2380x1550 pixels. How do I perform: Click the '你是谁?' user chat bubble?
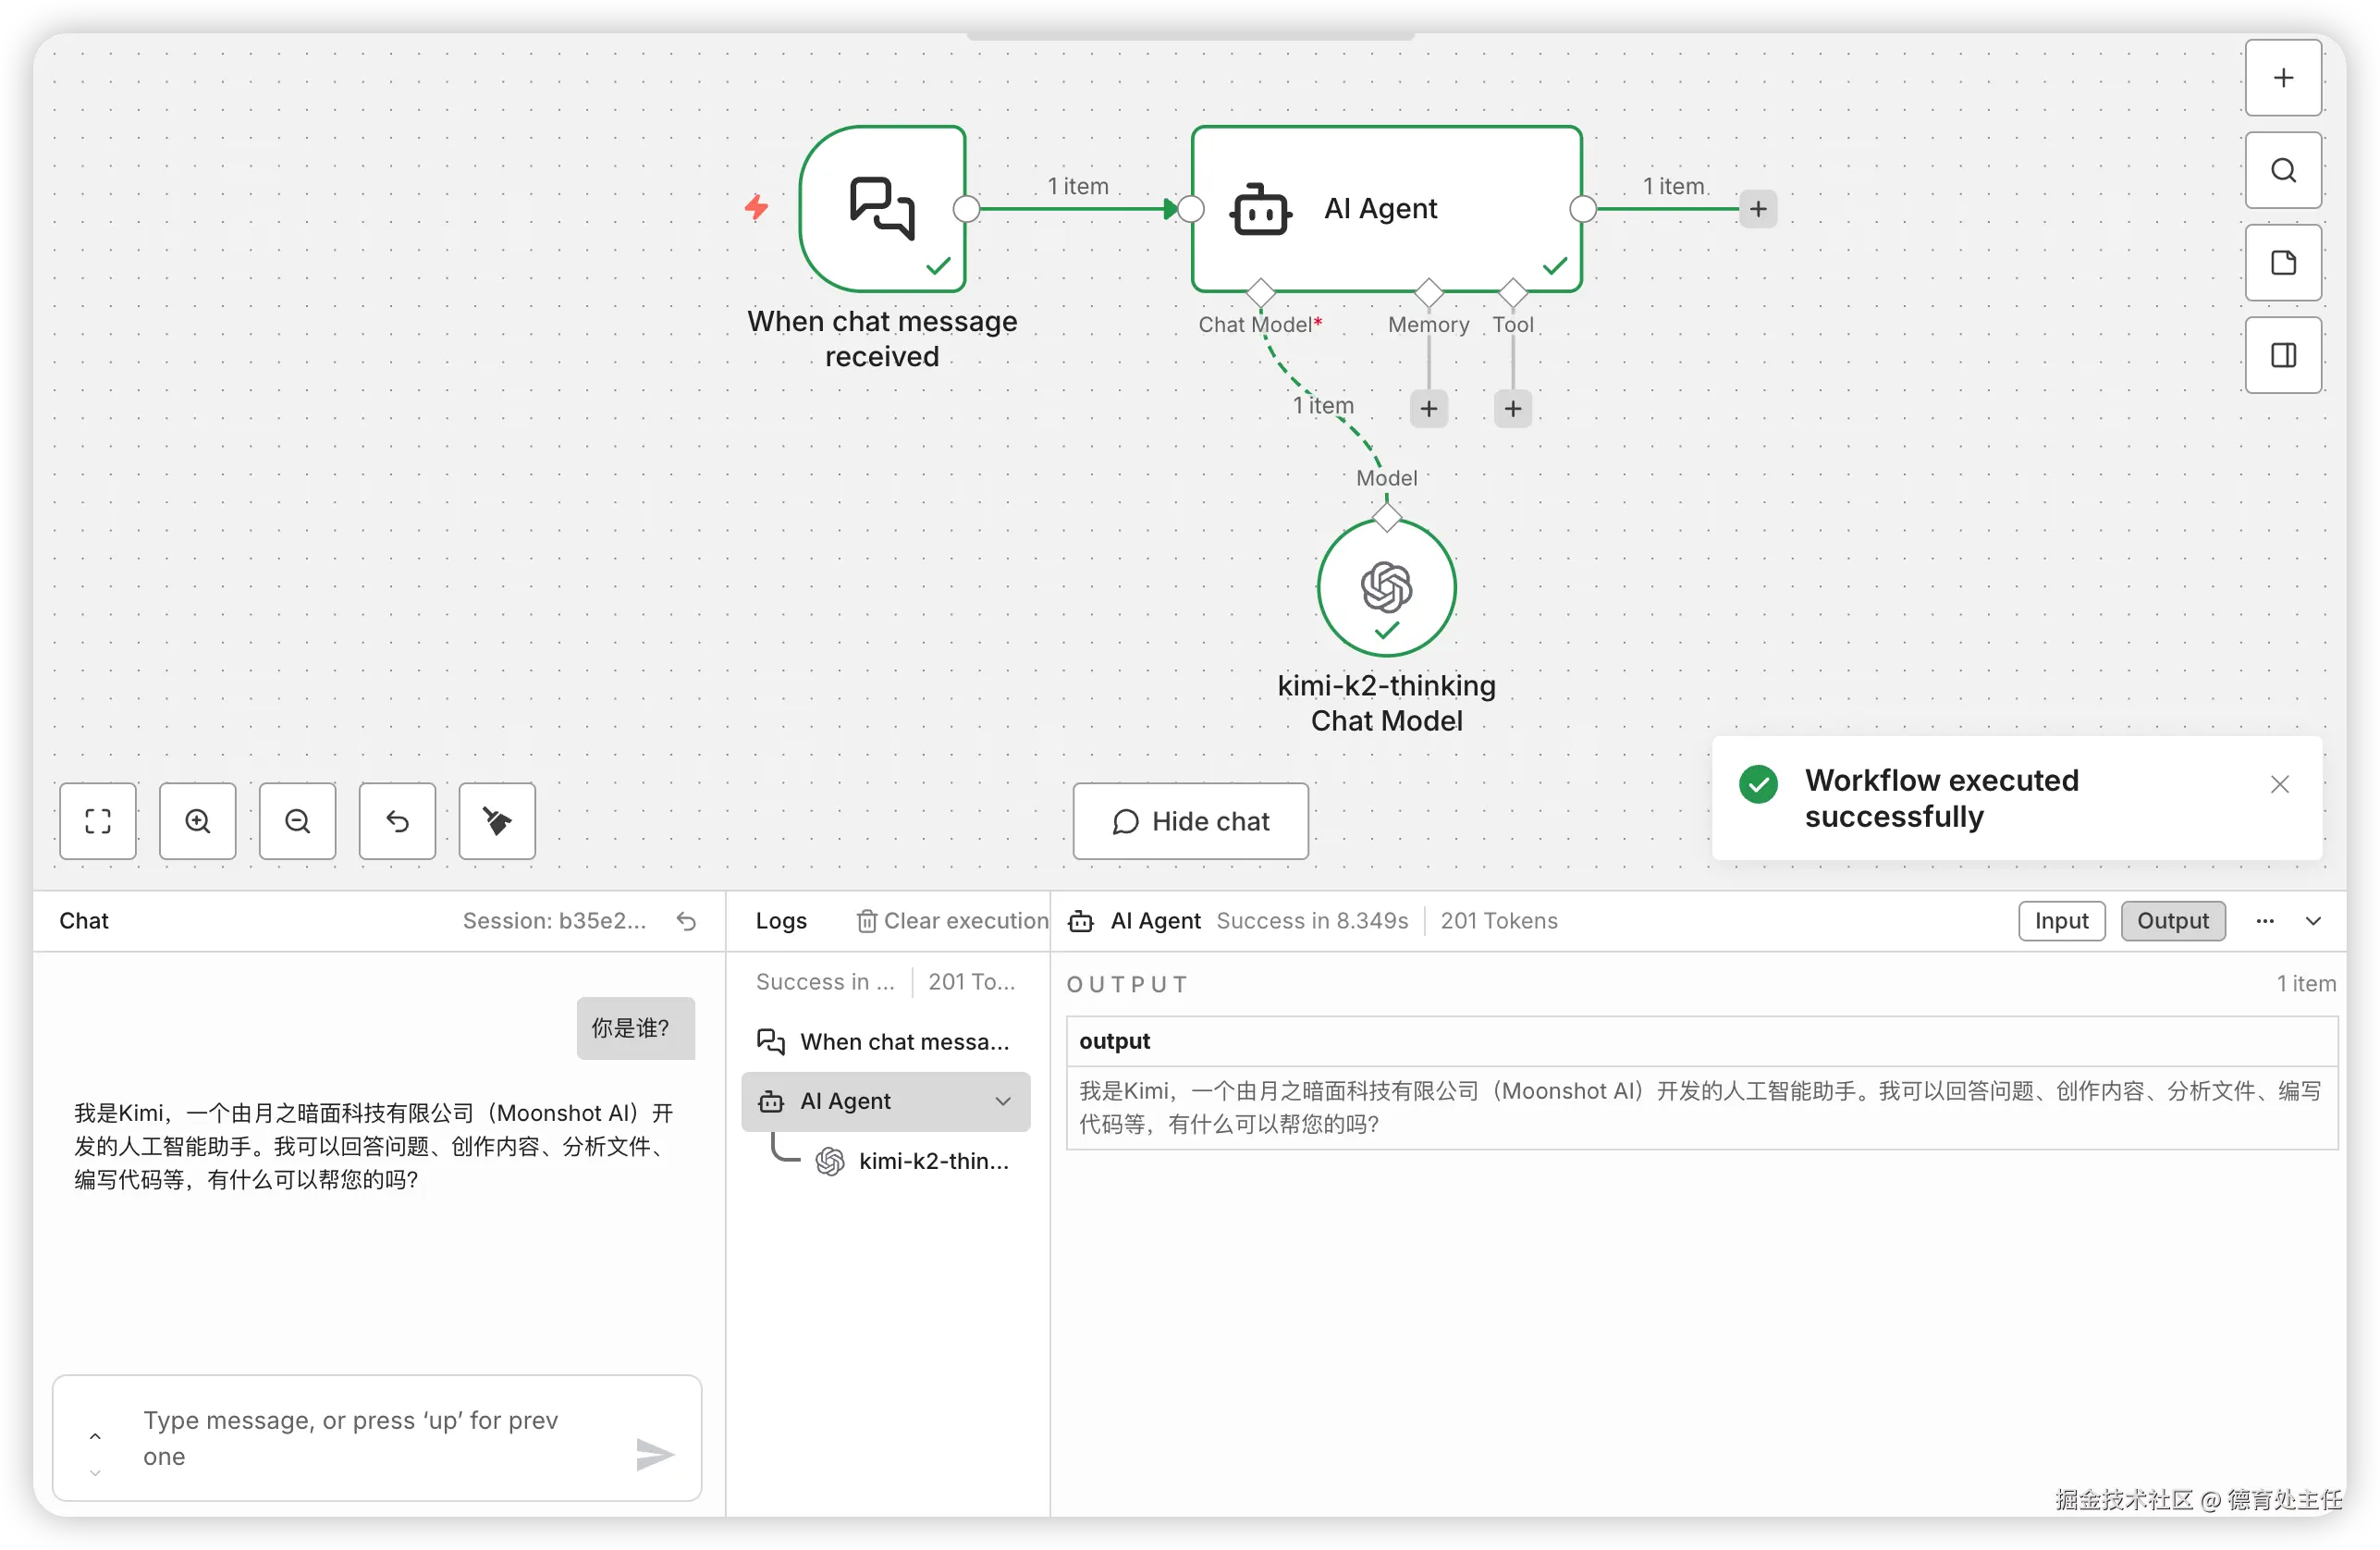(635, 1027)
